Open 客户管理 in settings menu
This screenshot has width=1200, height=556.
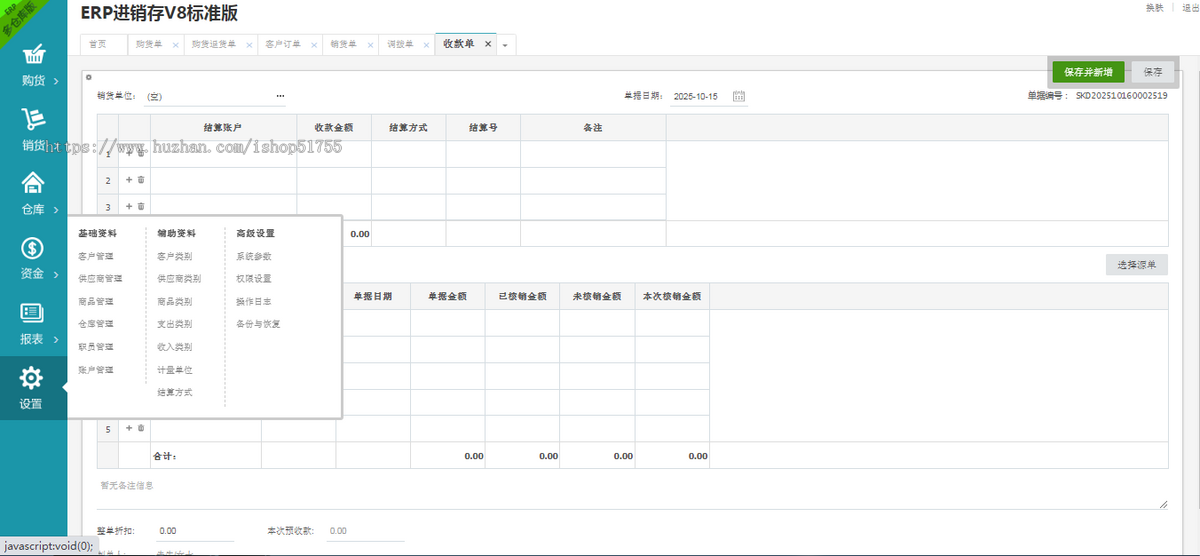coord(95,257)
